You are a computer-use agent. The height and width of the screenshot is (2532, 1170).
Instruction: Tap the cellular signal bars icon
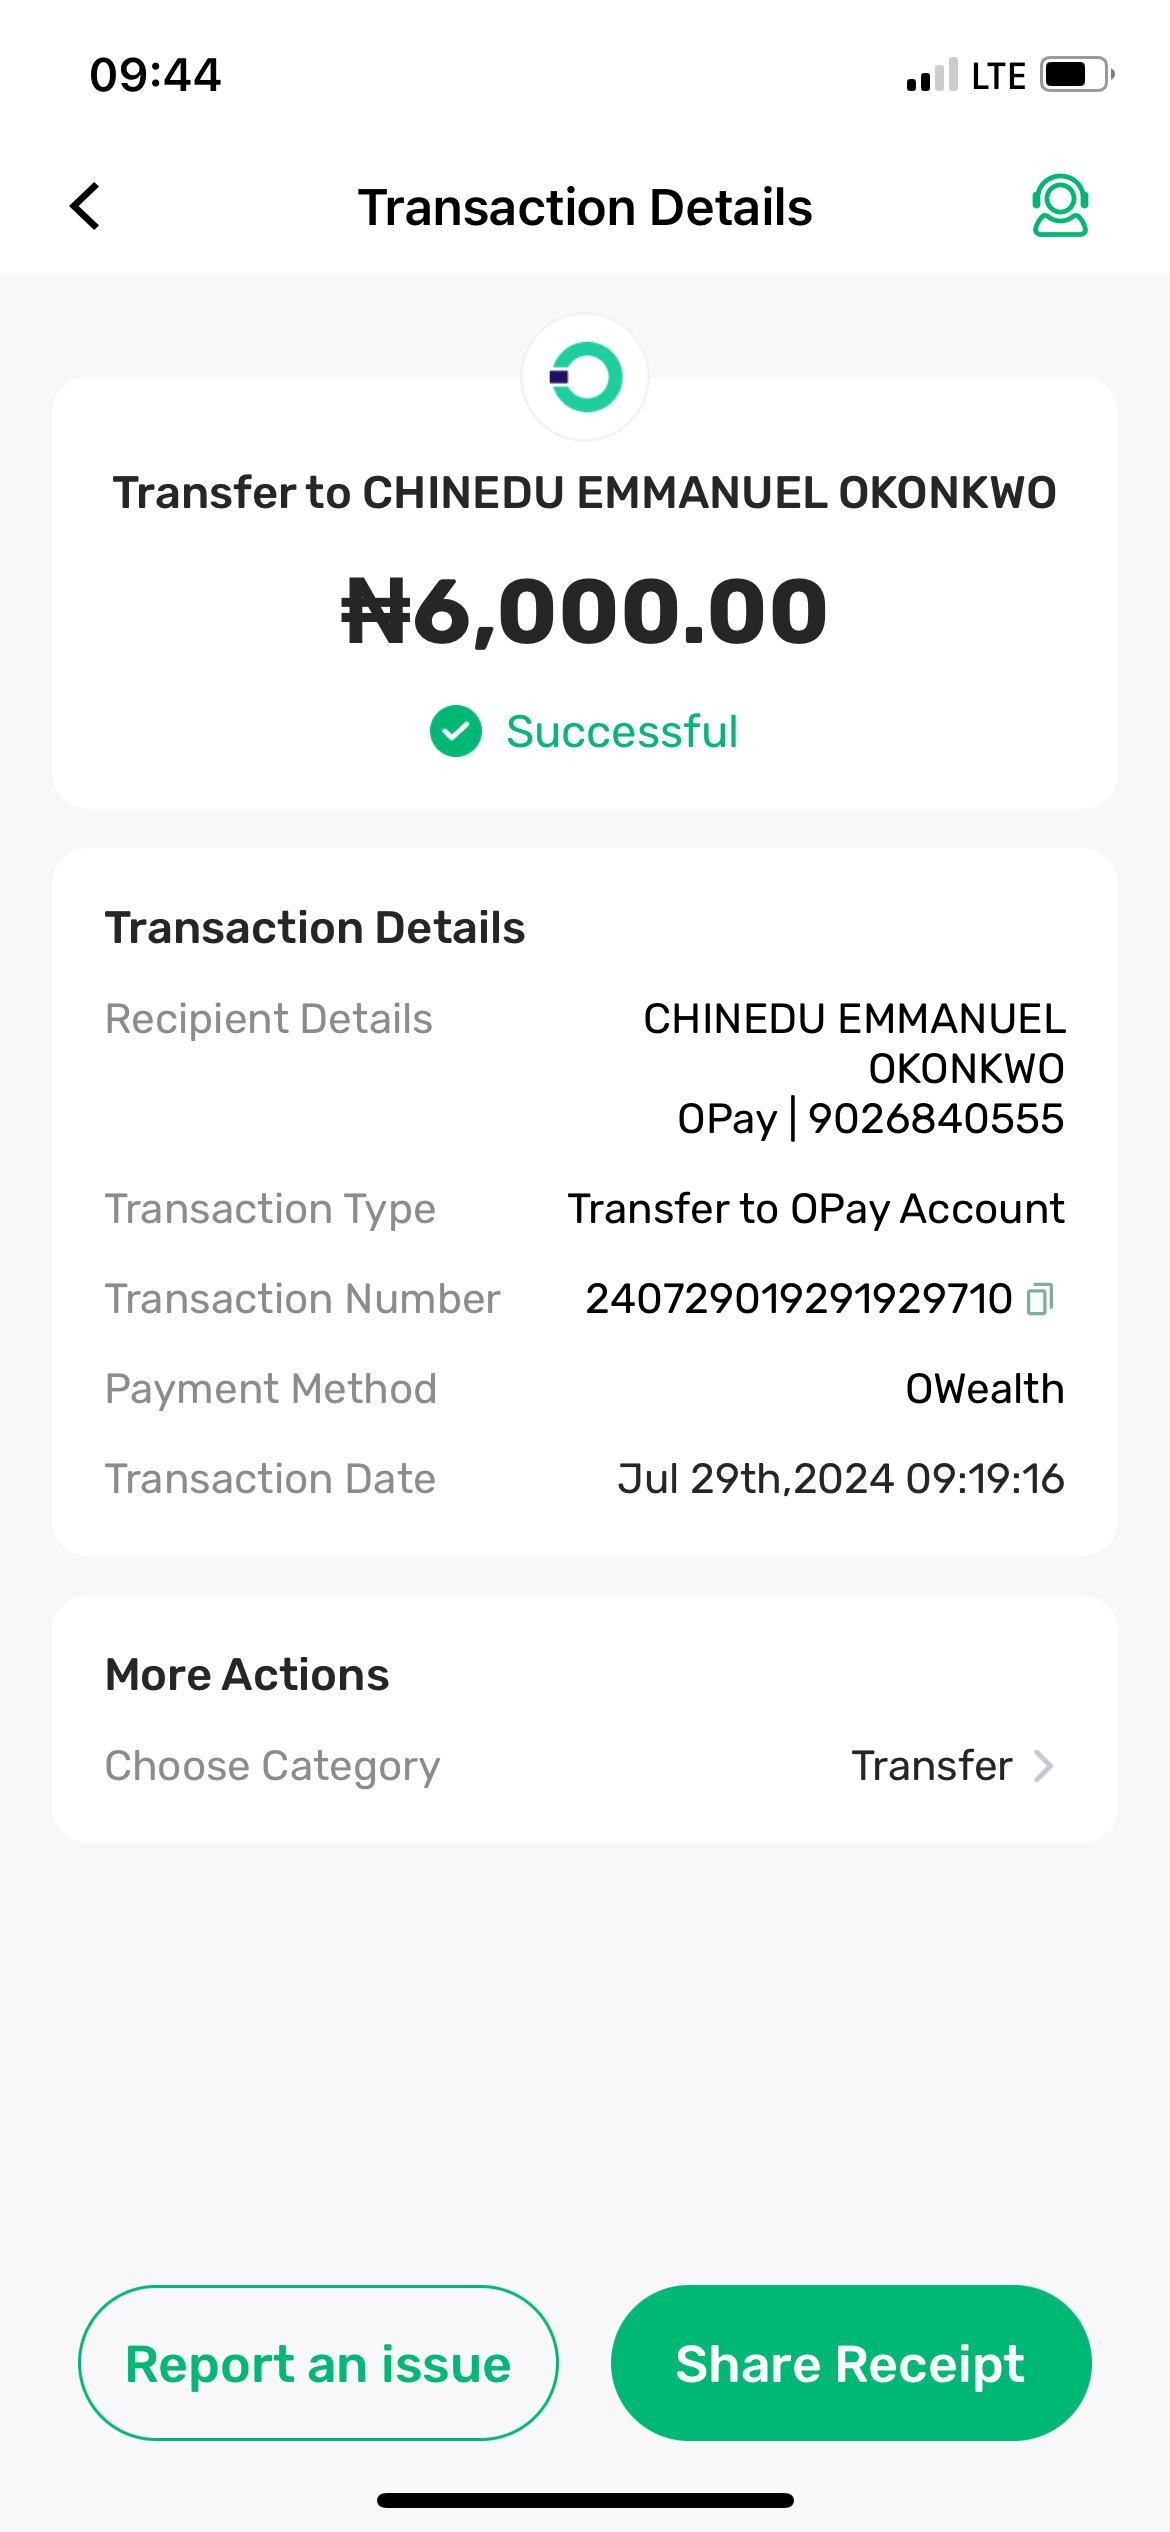(932, 76)
